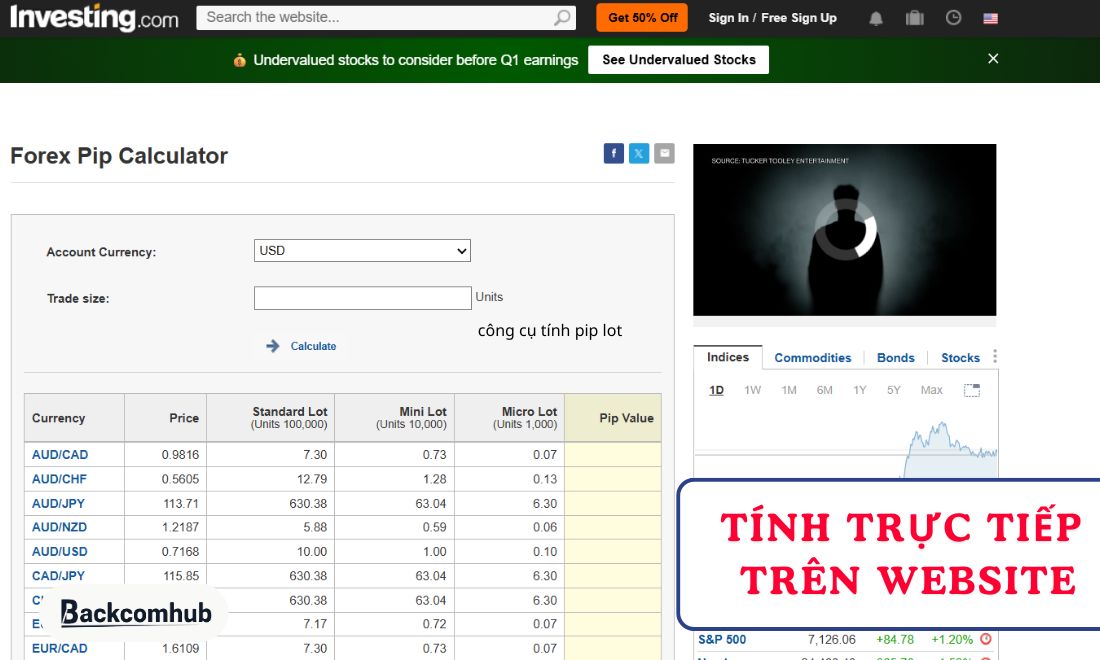Image resolution: width=1100 pixels, height=660 pixels.
Task: Click the Pip Value column header
Action: click(x=613, y=418)
